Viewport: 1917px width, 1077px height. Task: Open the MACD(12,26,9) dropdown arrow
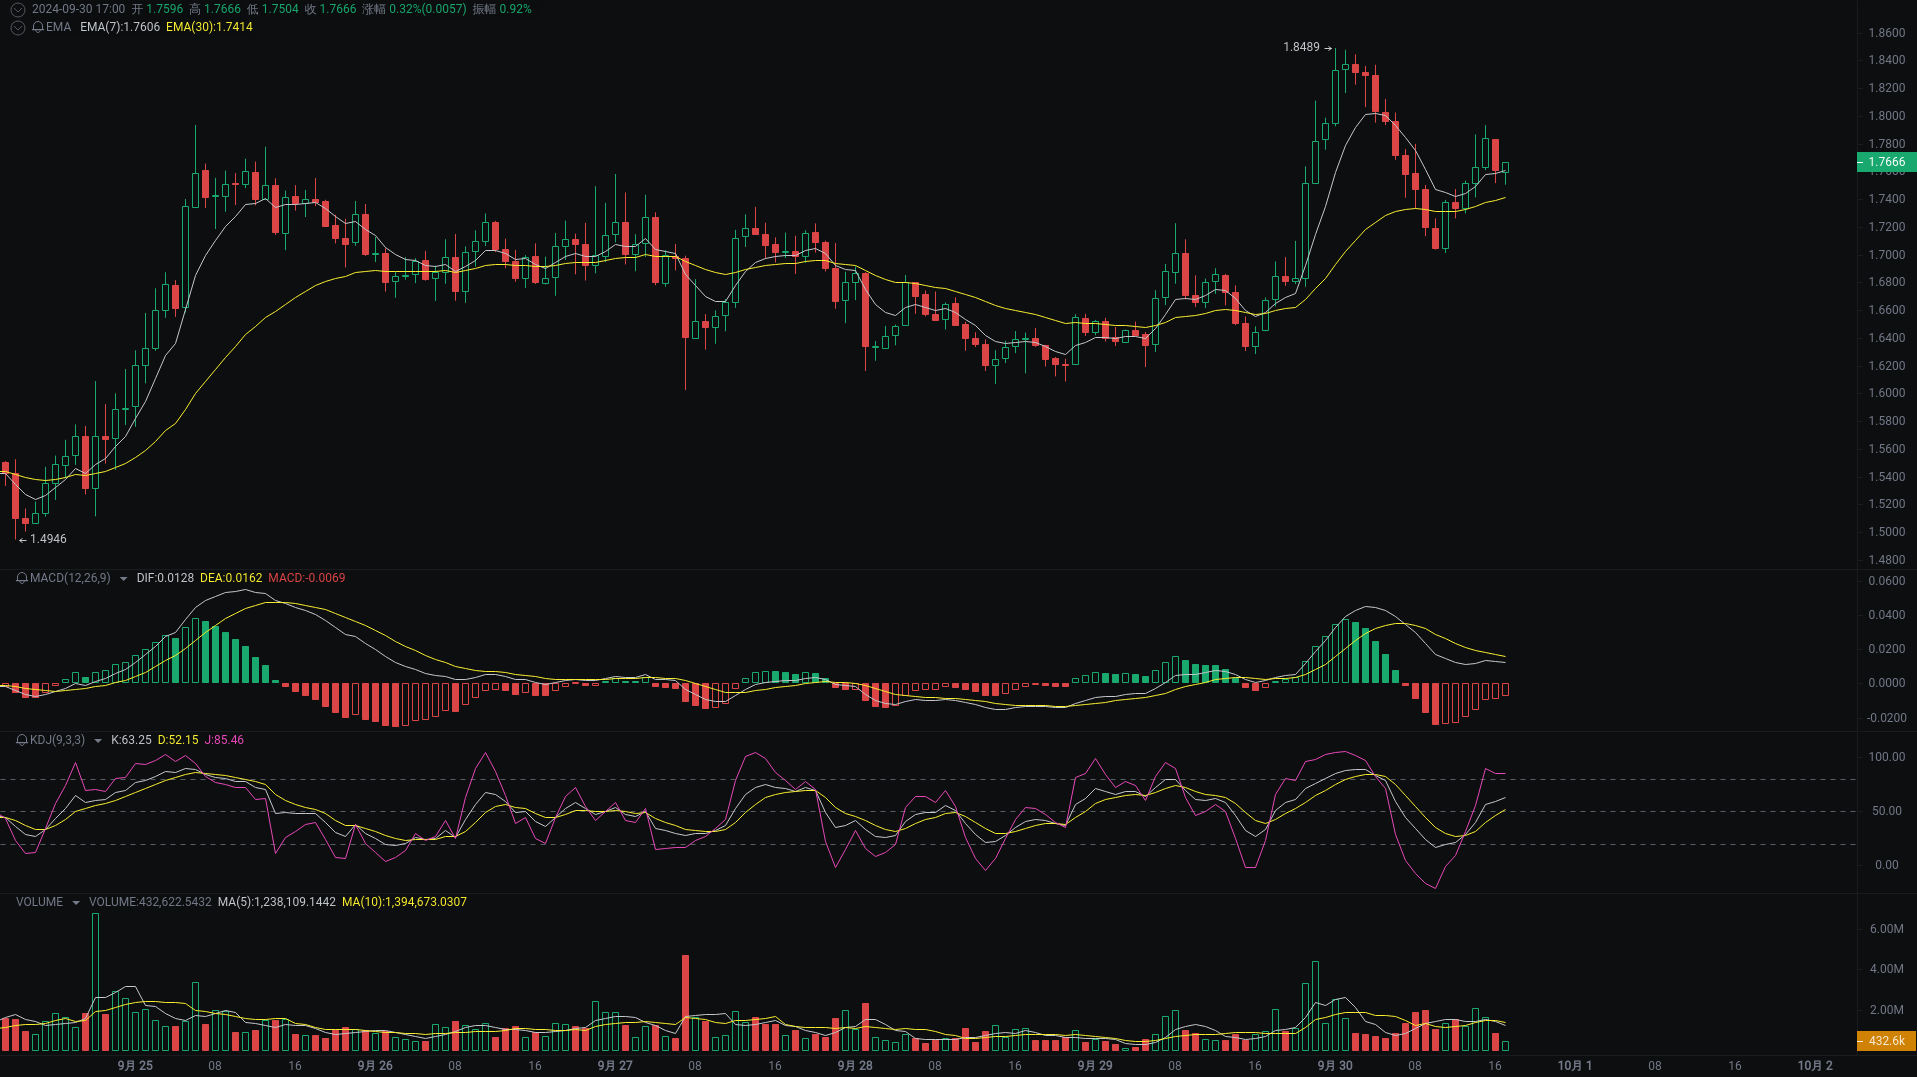(x=123, y=578)
